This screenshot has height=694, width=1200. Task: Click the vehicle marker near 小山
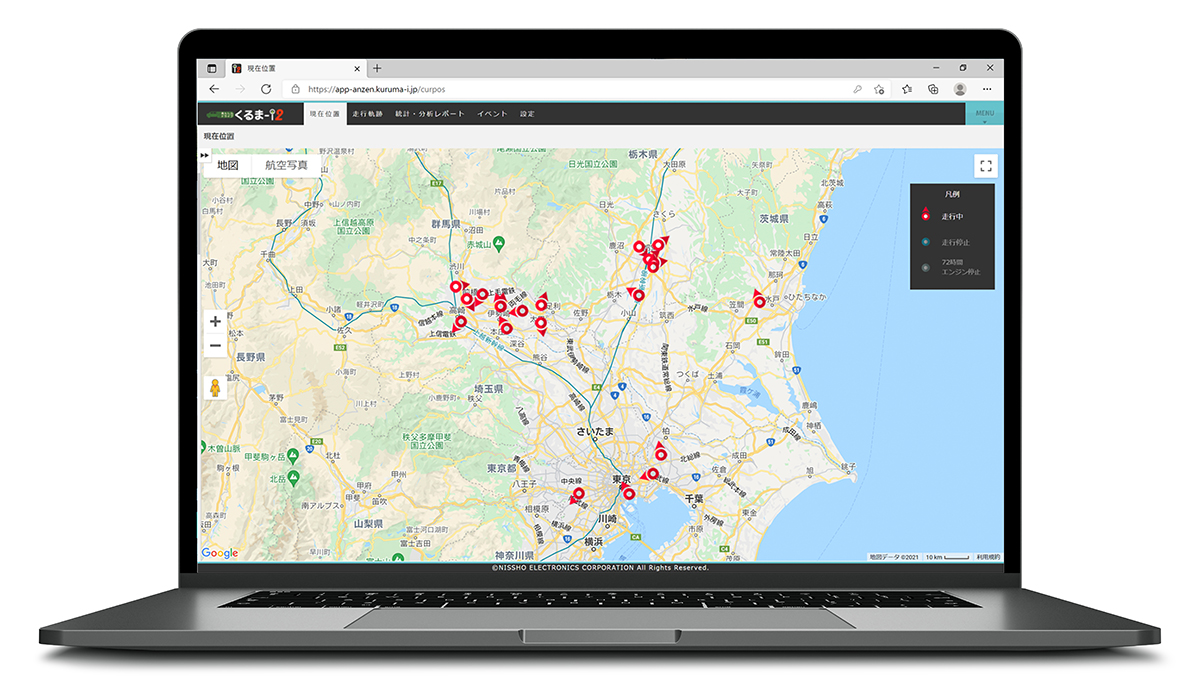[638, 295]
